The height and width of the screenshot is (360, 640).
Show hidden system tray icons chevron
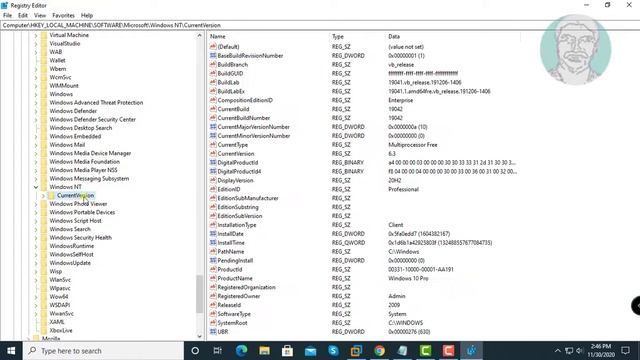point(558,351)
